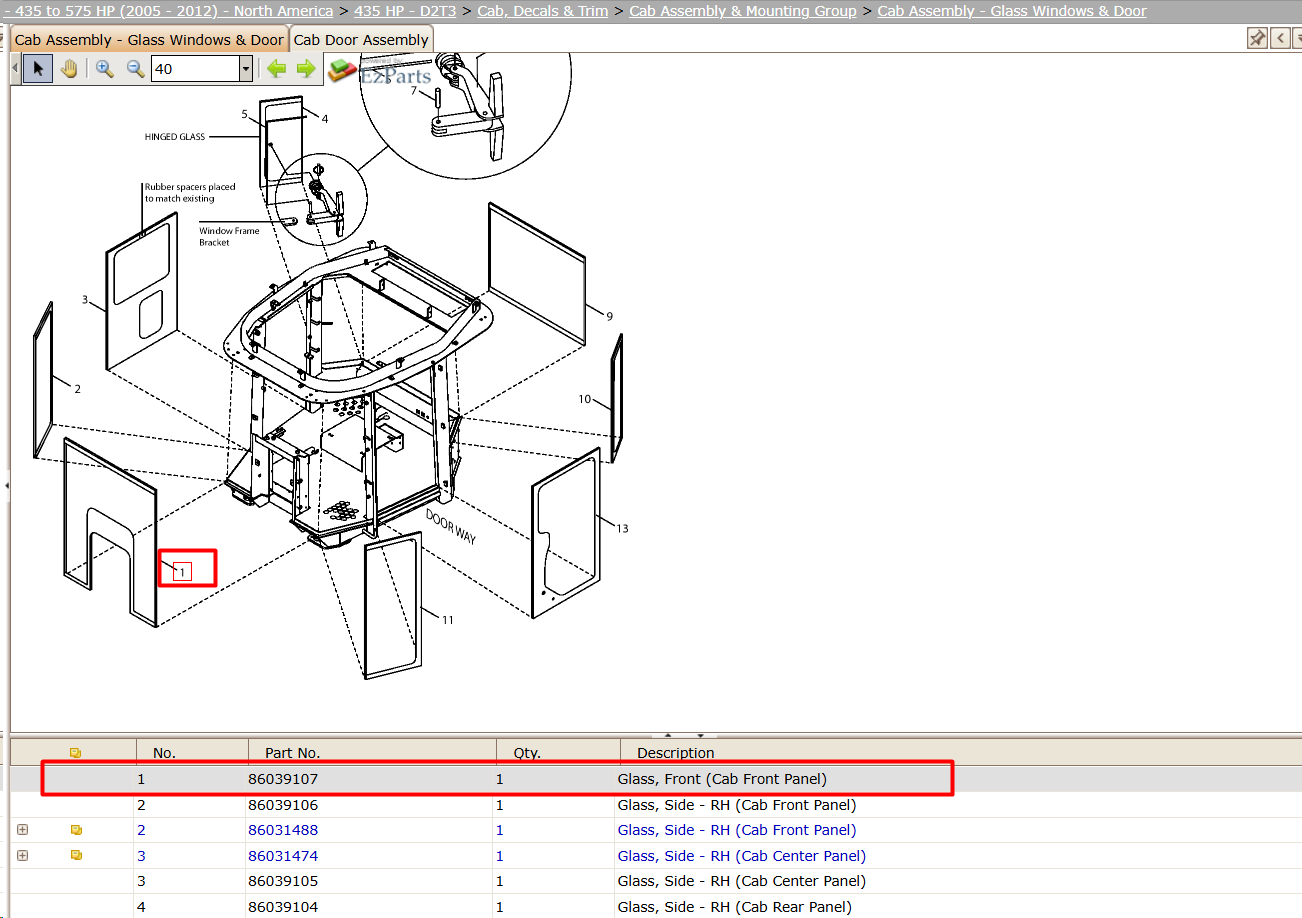Activate the hand pan tool
Image resolution: width=1302 pixels, height=918 pixels.
pyautogui.click(x=69, y=69)
